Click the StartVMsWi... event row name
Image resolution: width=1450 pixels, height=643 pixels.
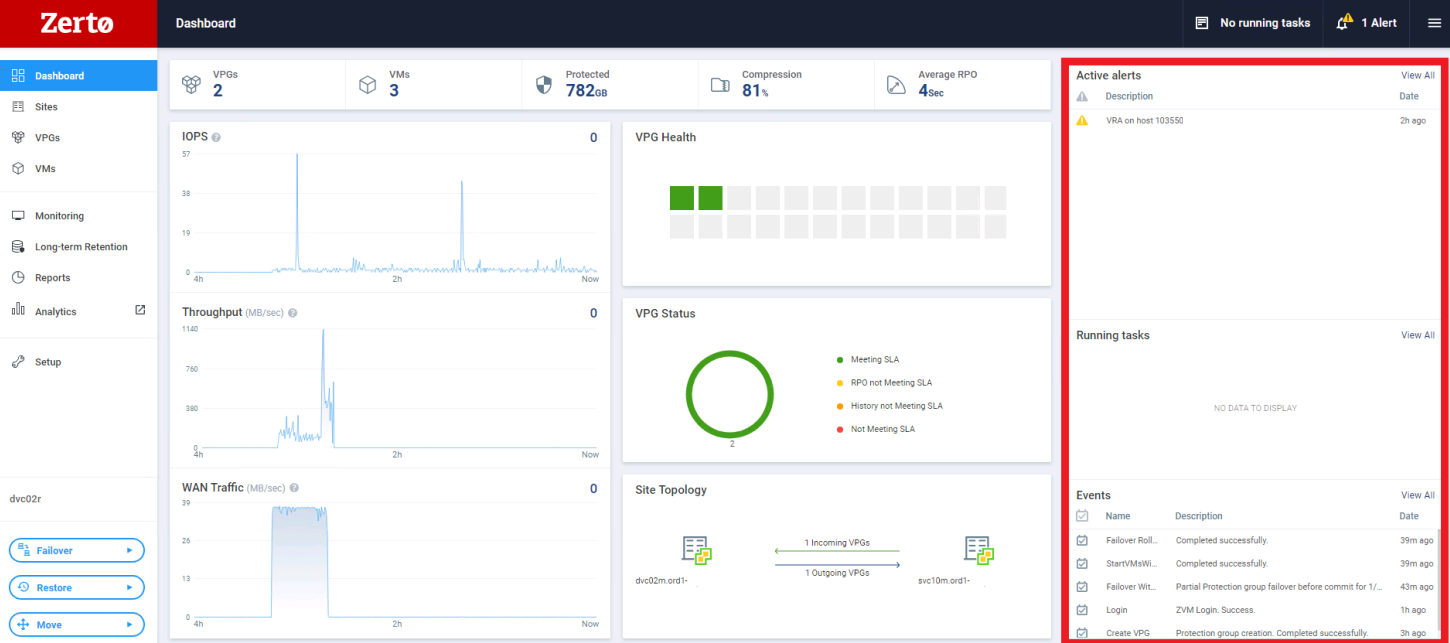tap(1131, 564)
